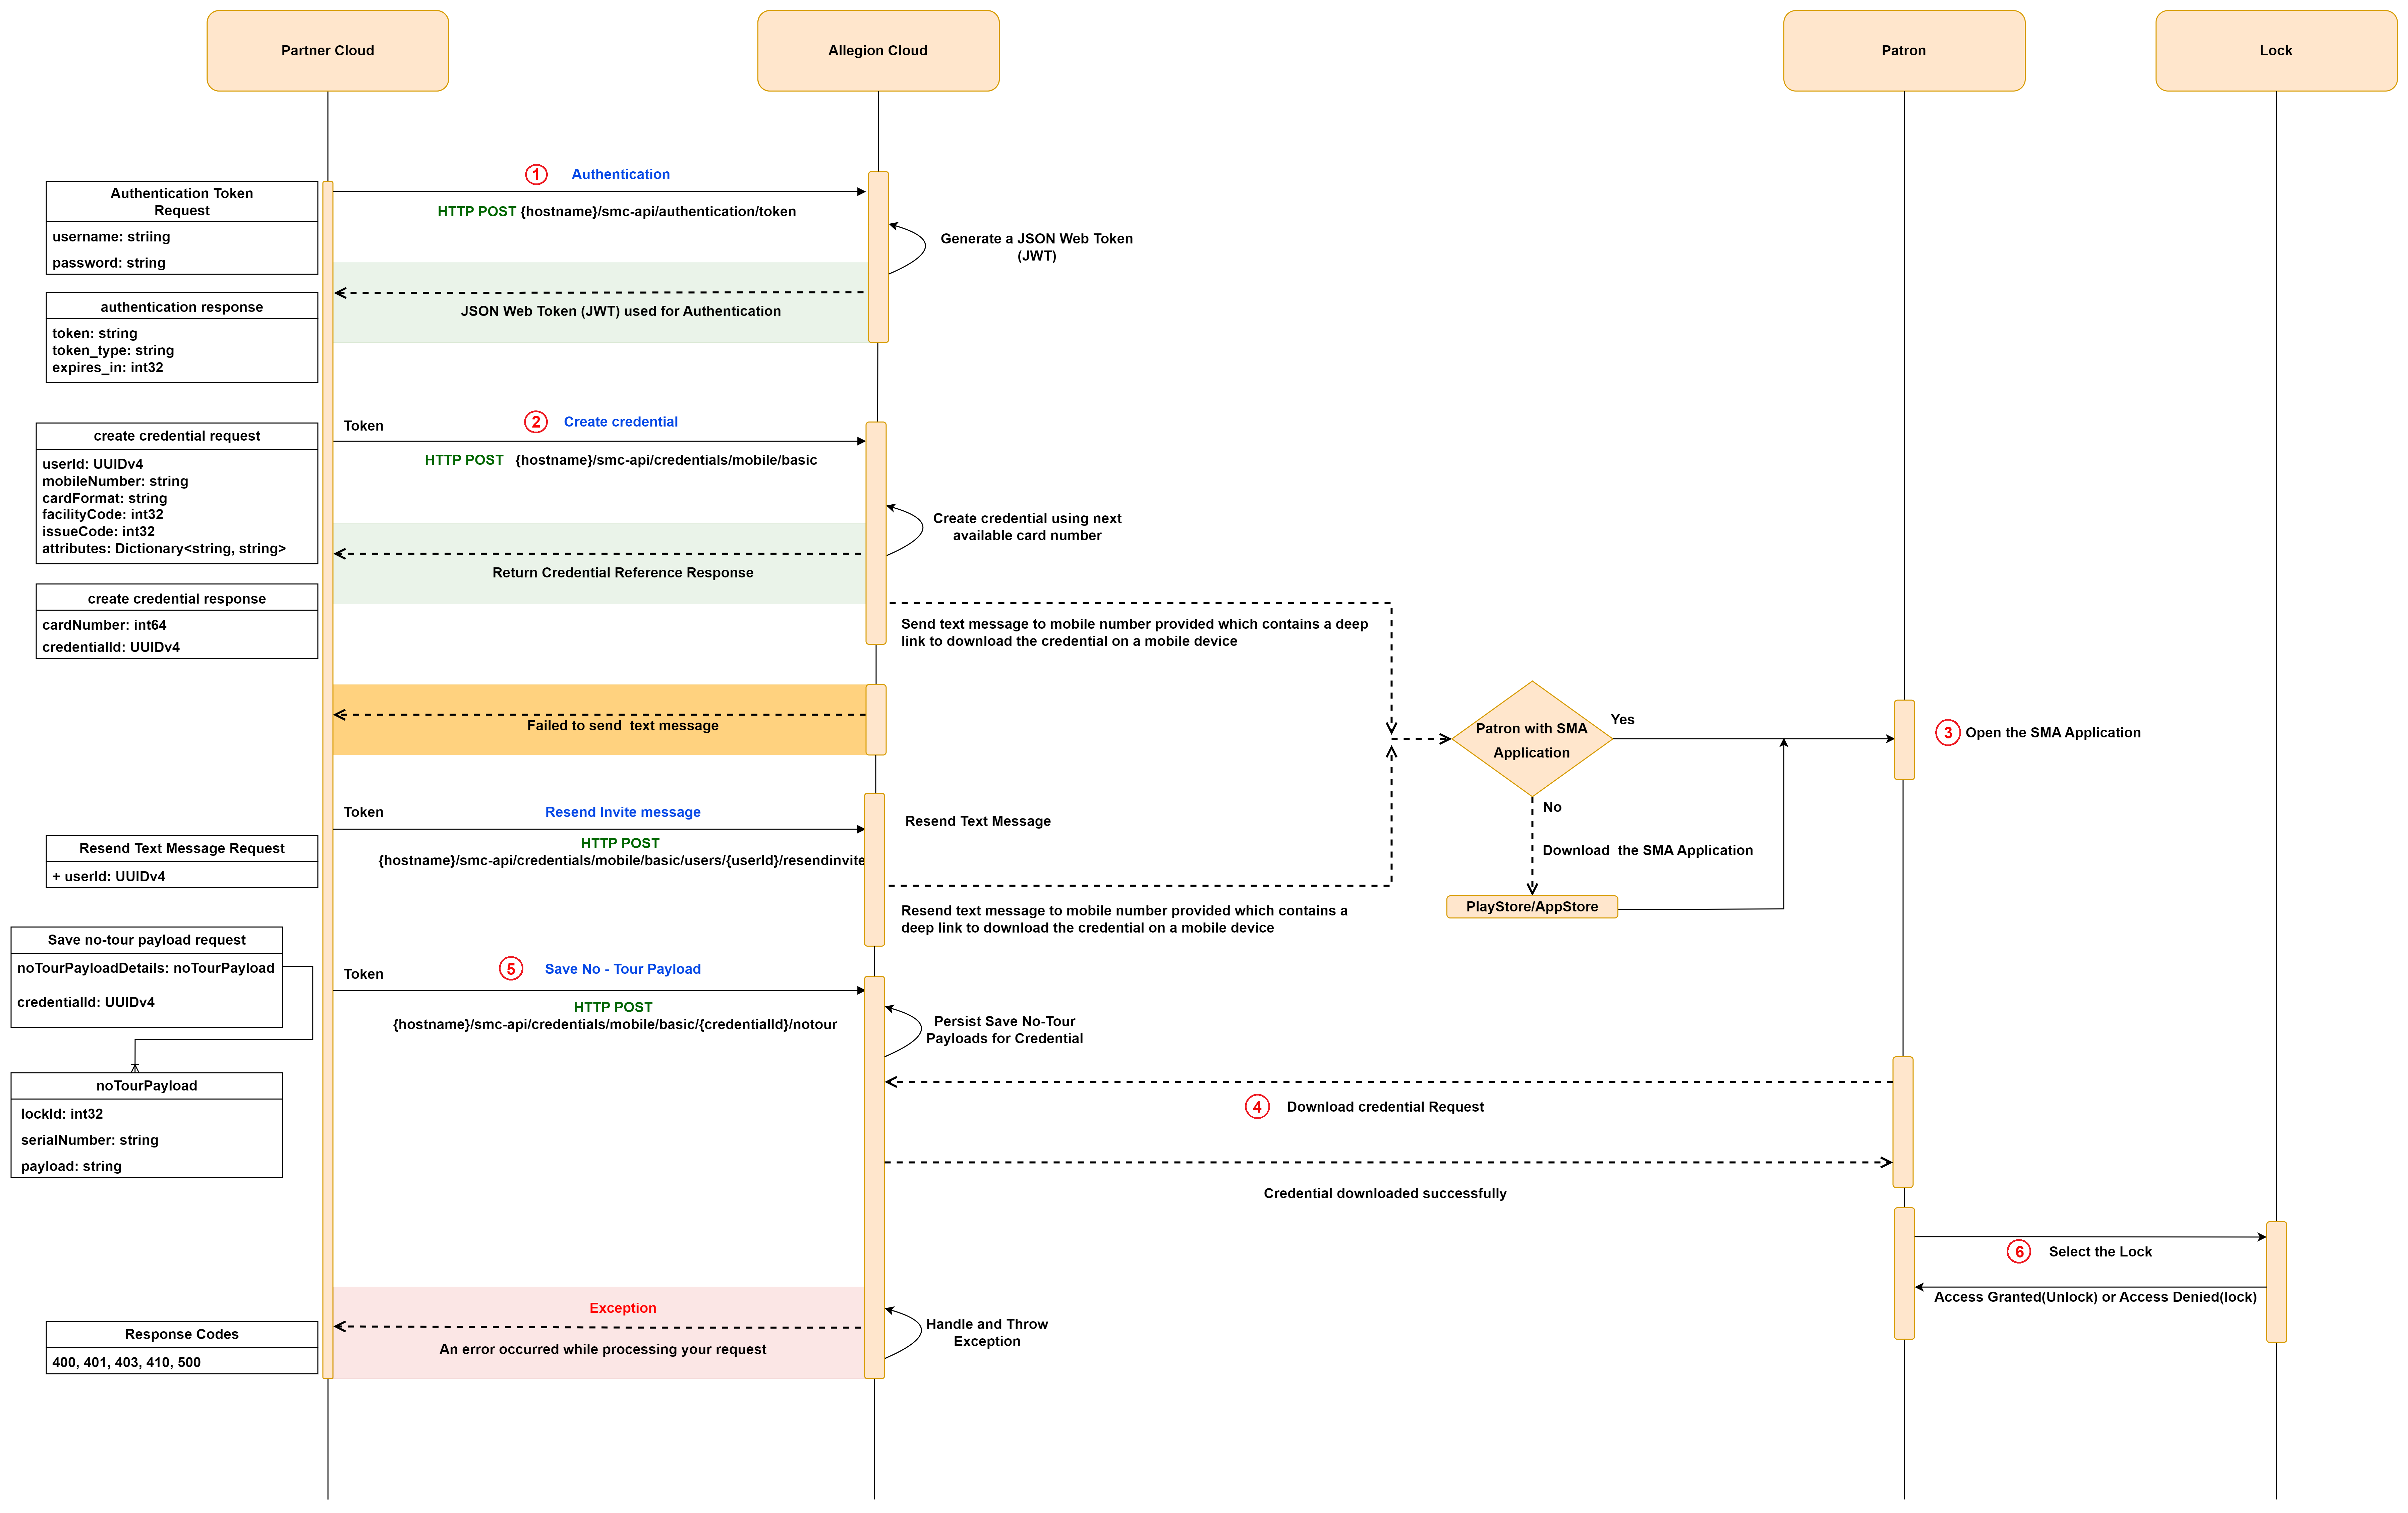2408x1513 pixels.
Task: Select the Access Granted(Unlock) or Access Denied(lock) text
Action: click(2095, 1297)
